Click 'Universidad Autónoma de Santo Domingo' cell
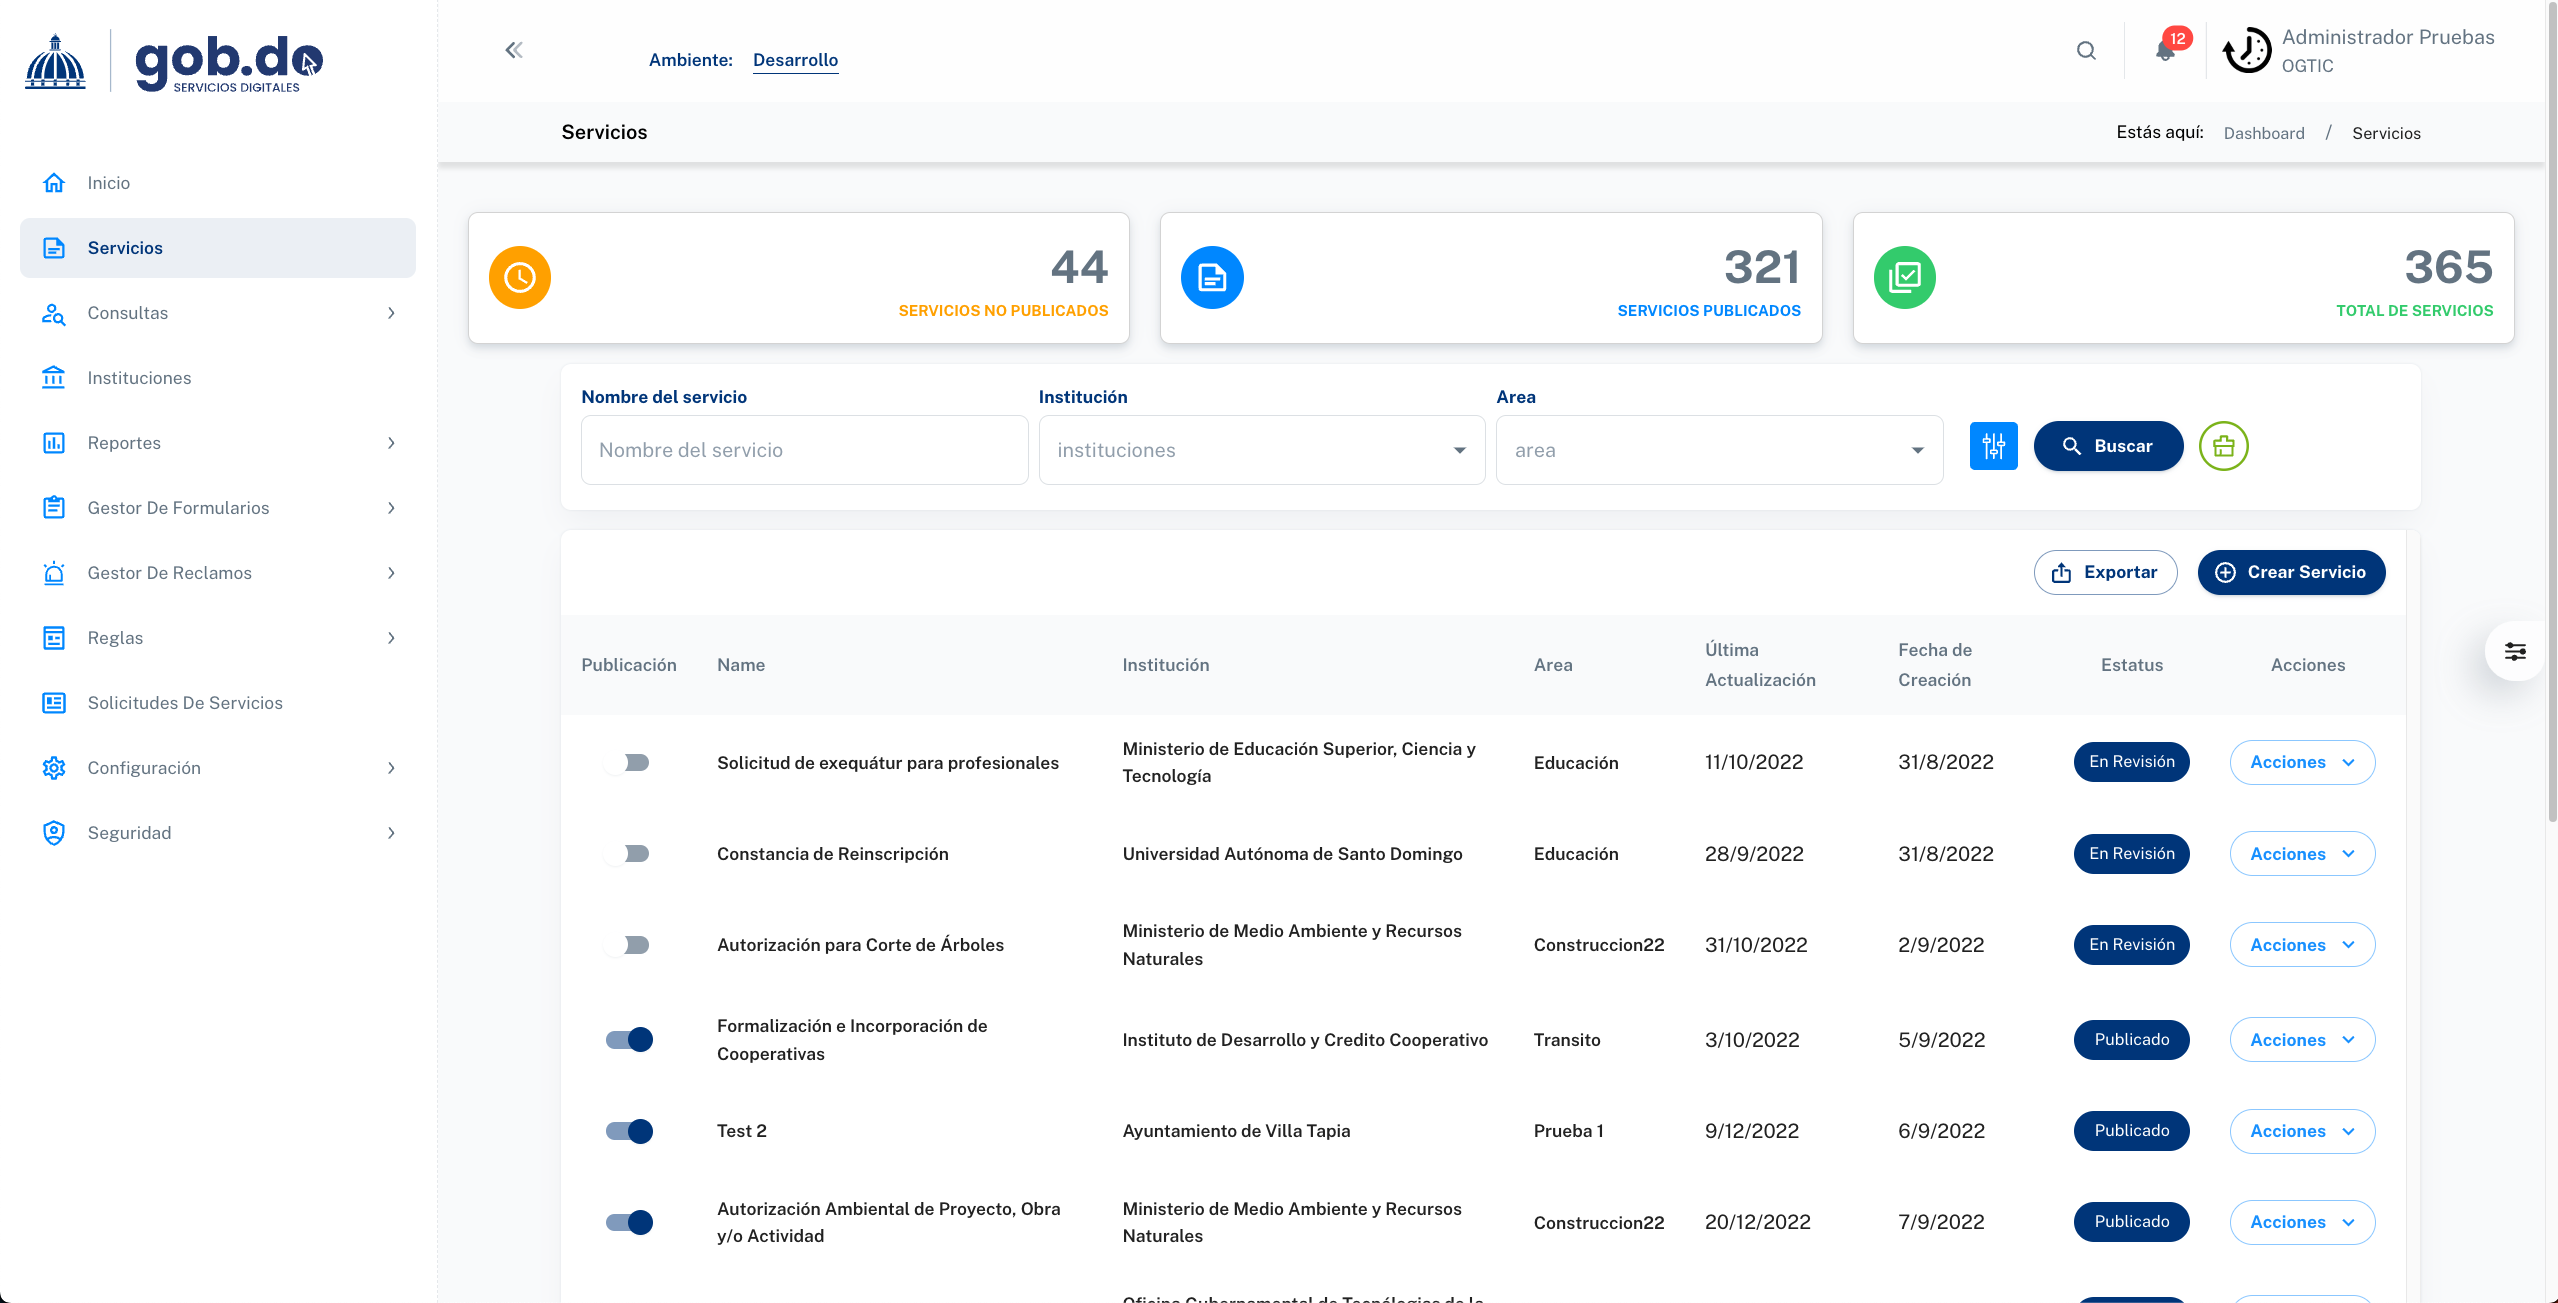The height and width of the screenshot is (1303, 2558). pyautogui.click(x=1292, y=854)
